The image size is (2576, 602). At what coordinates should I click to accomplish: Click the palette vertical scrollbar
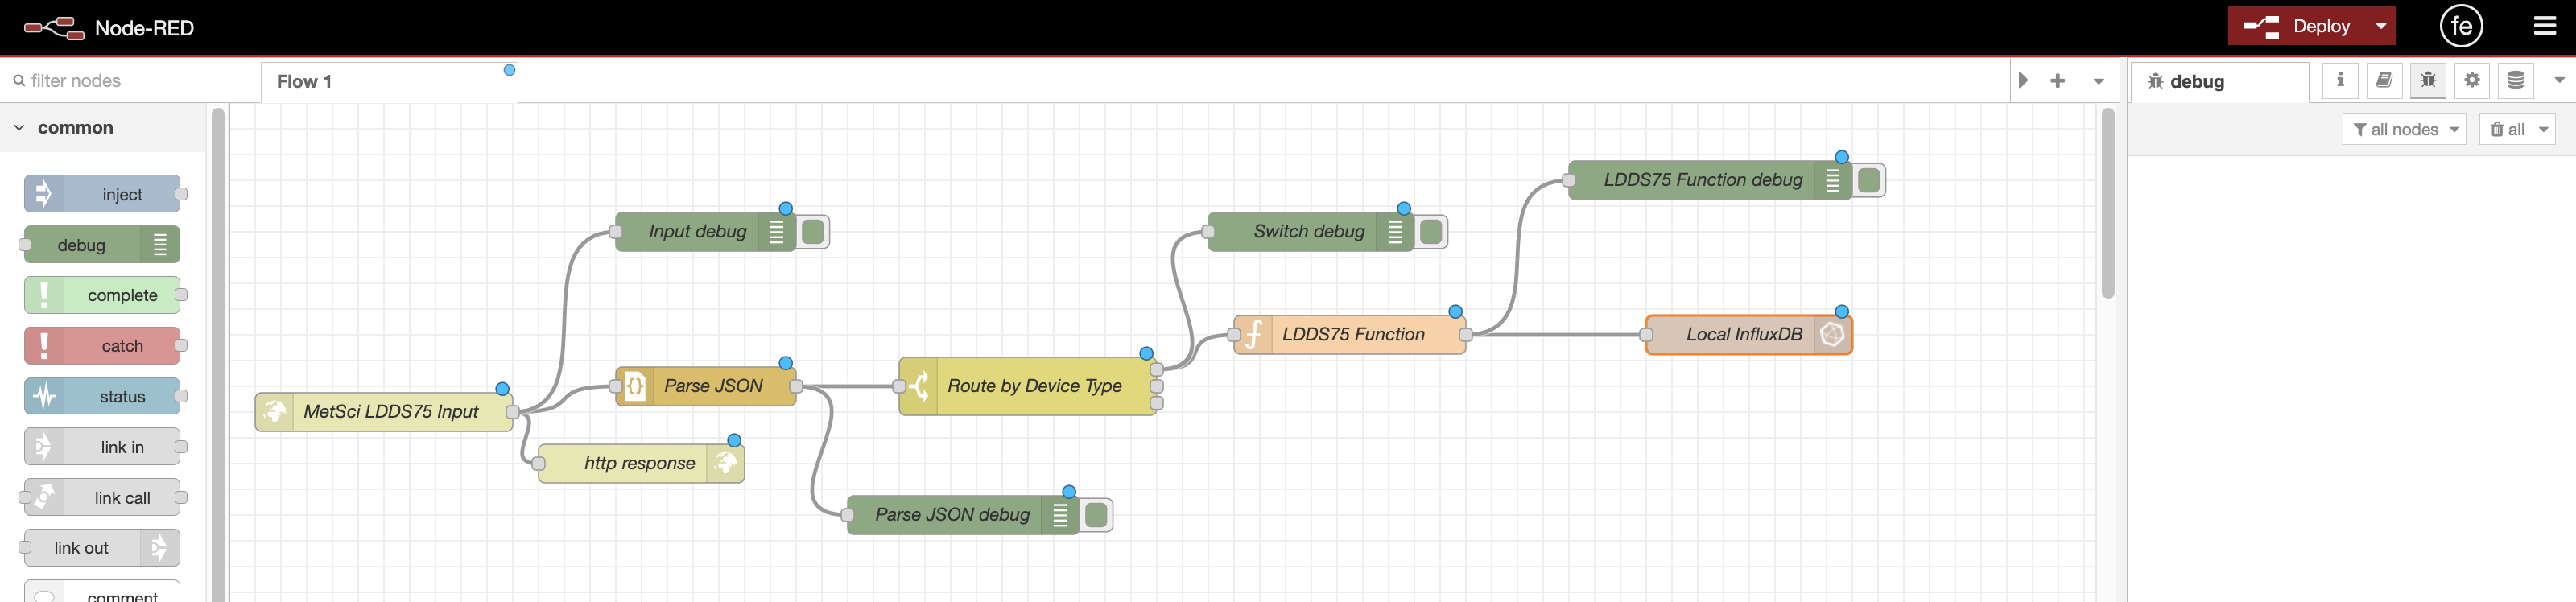218,355
